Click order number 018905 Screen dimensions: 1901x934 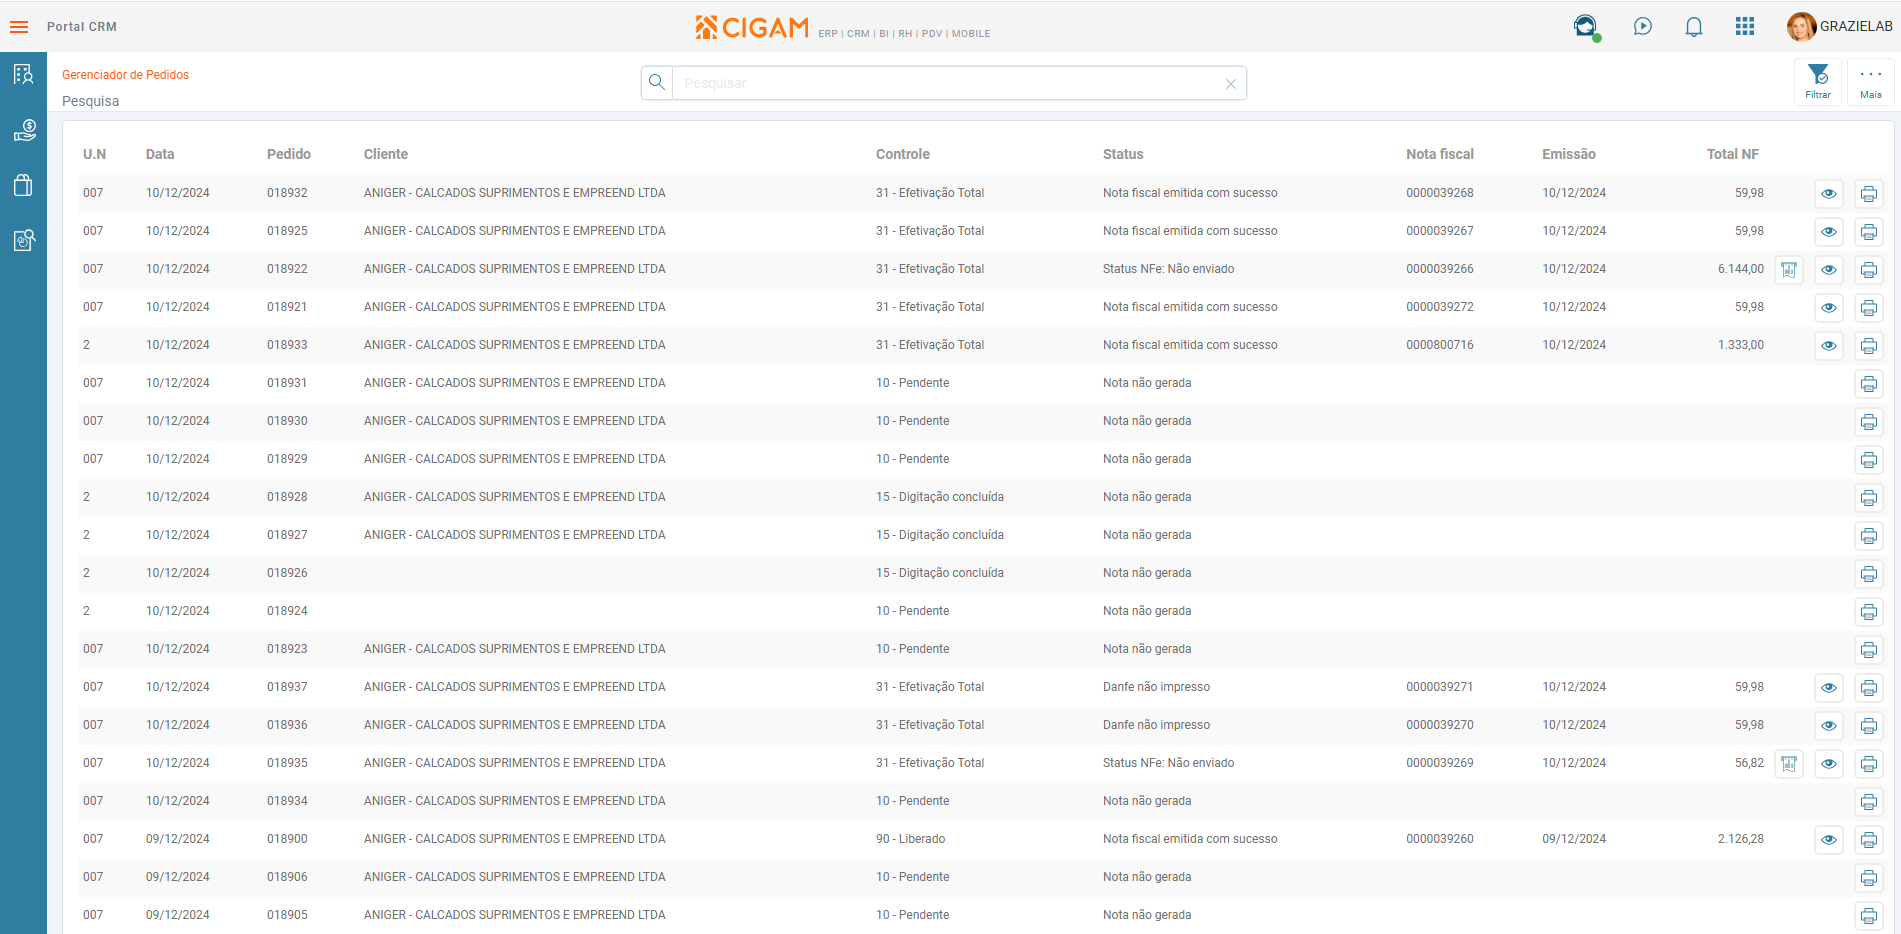pos(287,915)
